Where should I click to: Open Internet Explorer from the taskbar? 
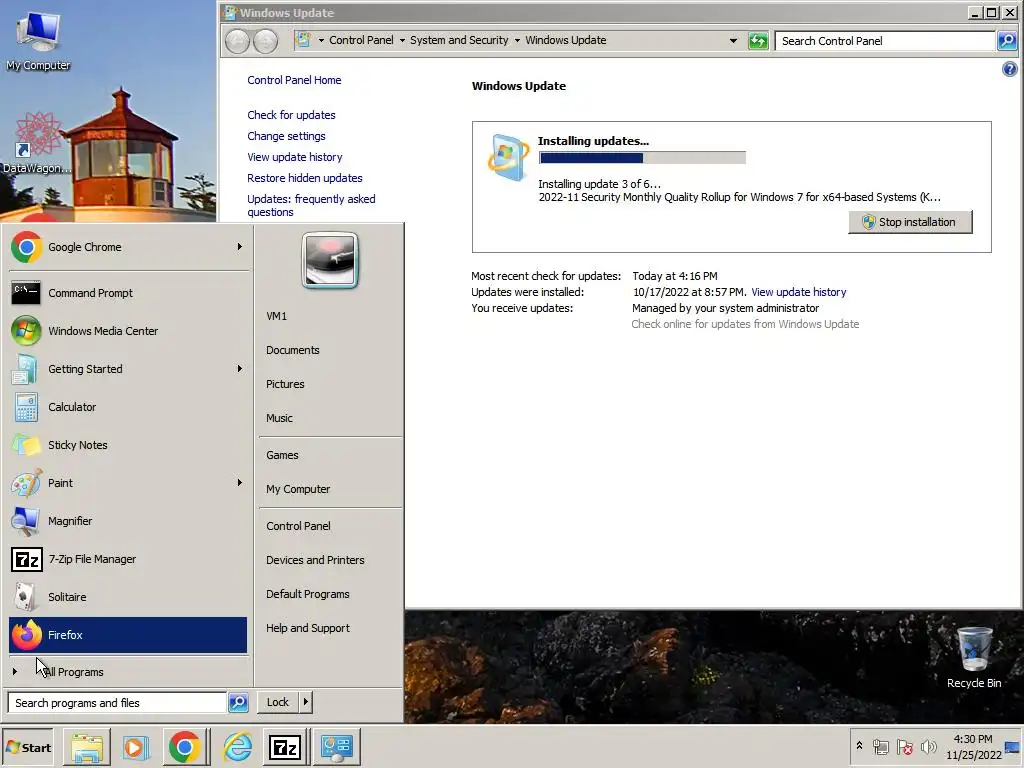237,747
